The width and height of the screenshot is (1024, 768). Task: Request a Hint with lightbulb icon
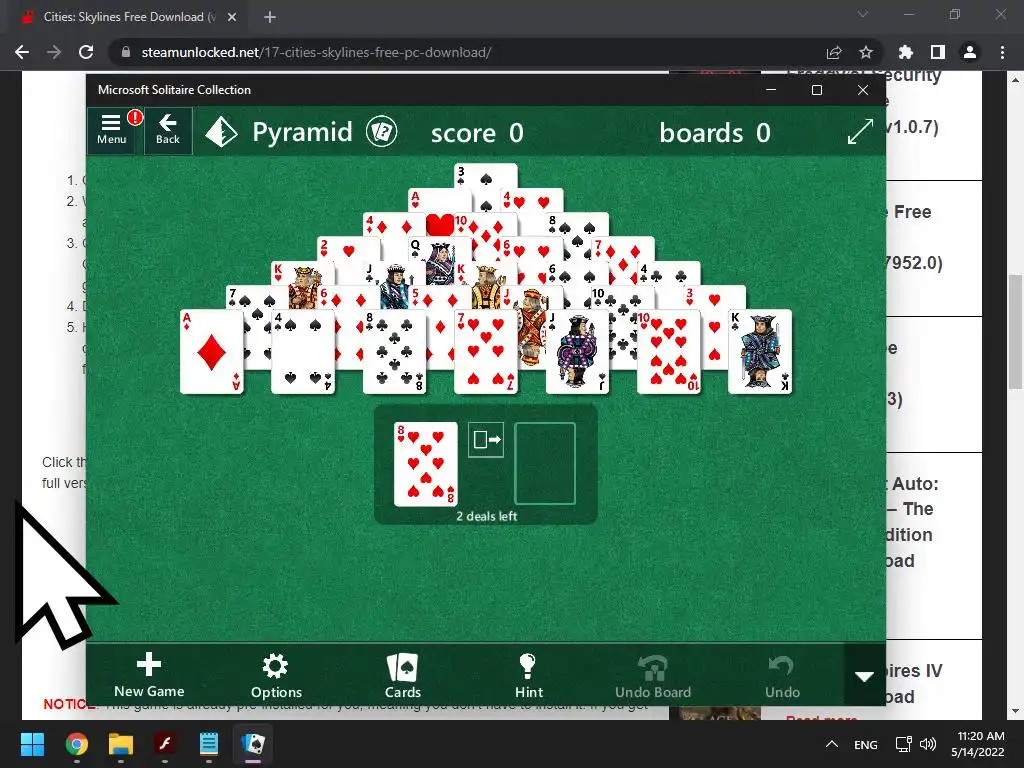click(x=528, y=675)
